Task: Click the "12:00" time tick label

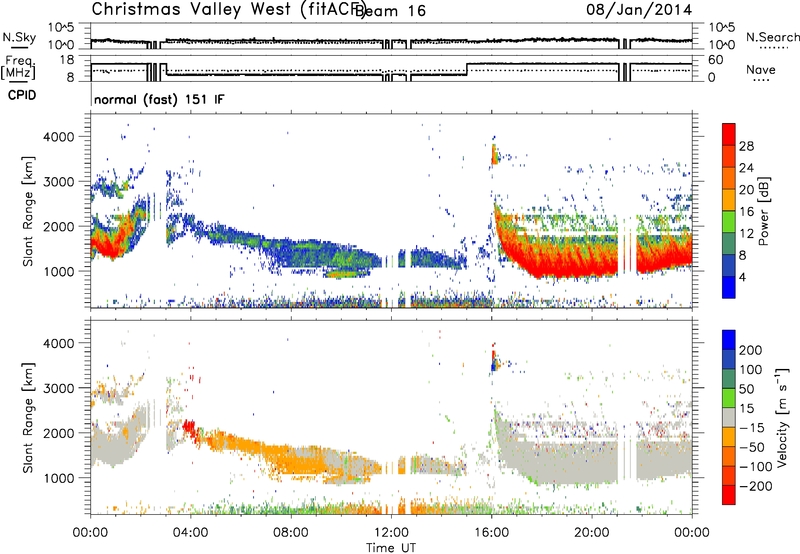Action: pyautogui.click(x=391, y=533)
